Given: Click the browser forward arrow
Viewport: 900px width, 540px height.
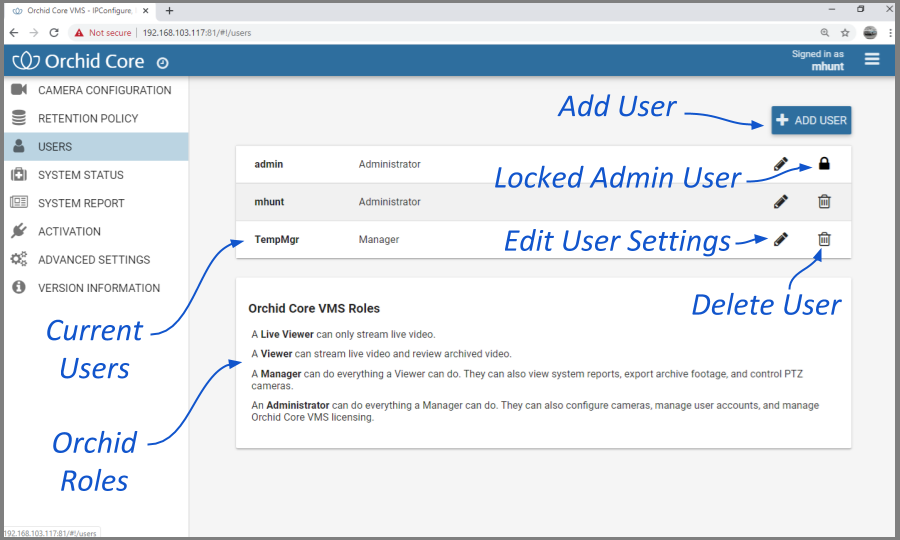Looking at the screenshot, I should click(34, 33).
